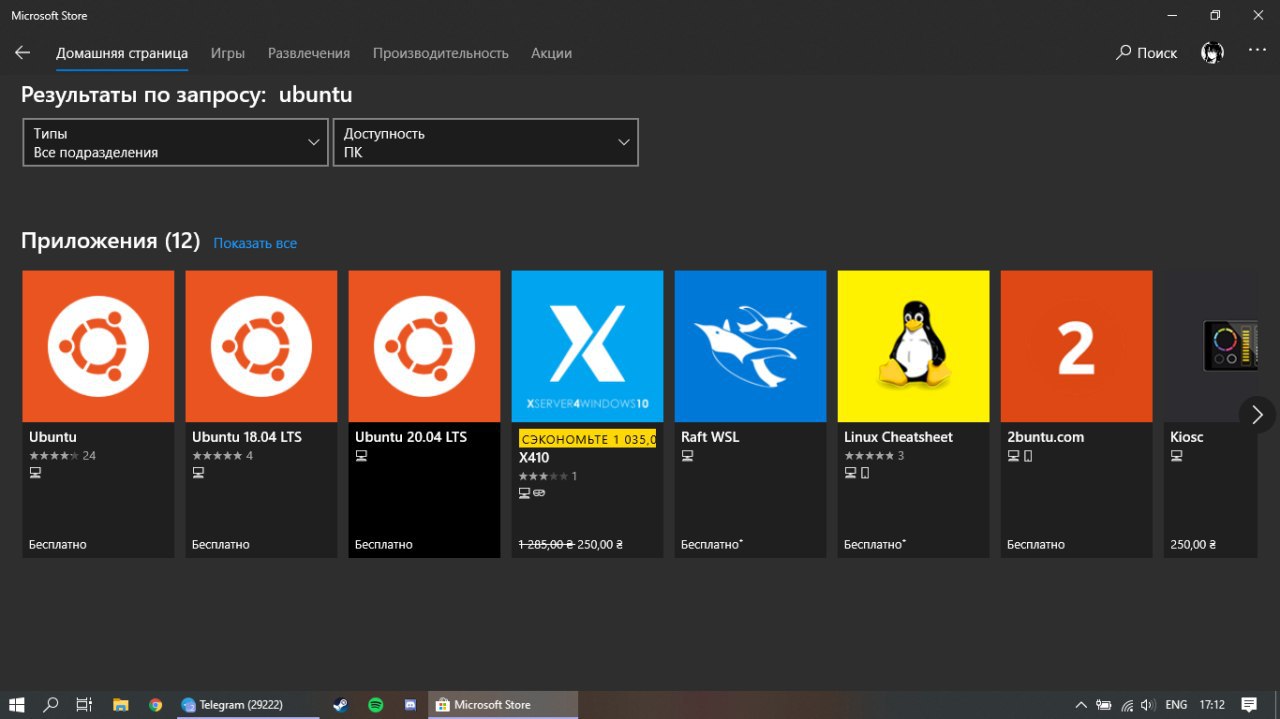Open the Raft WSL dolphins tile
The width and height of the screenshot is (1280, 719).
[750, 346]
